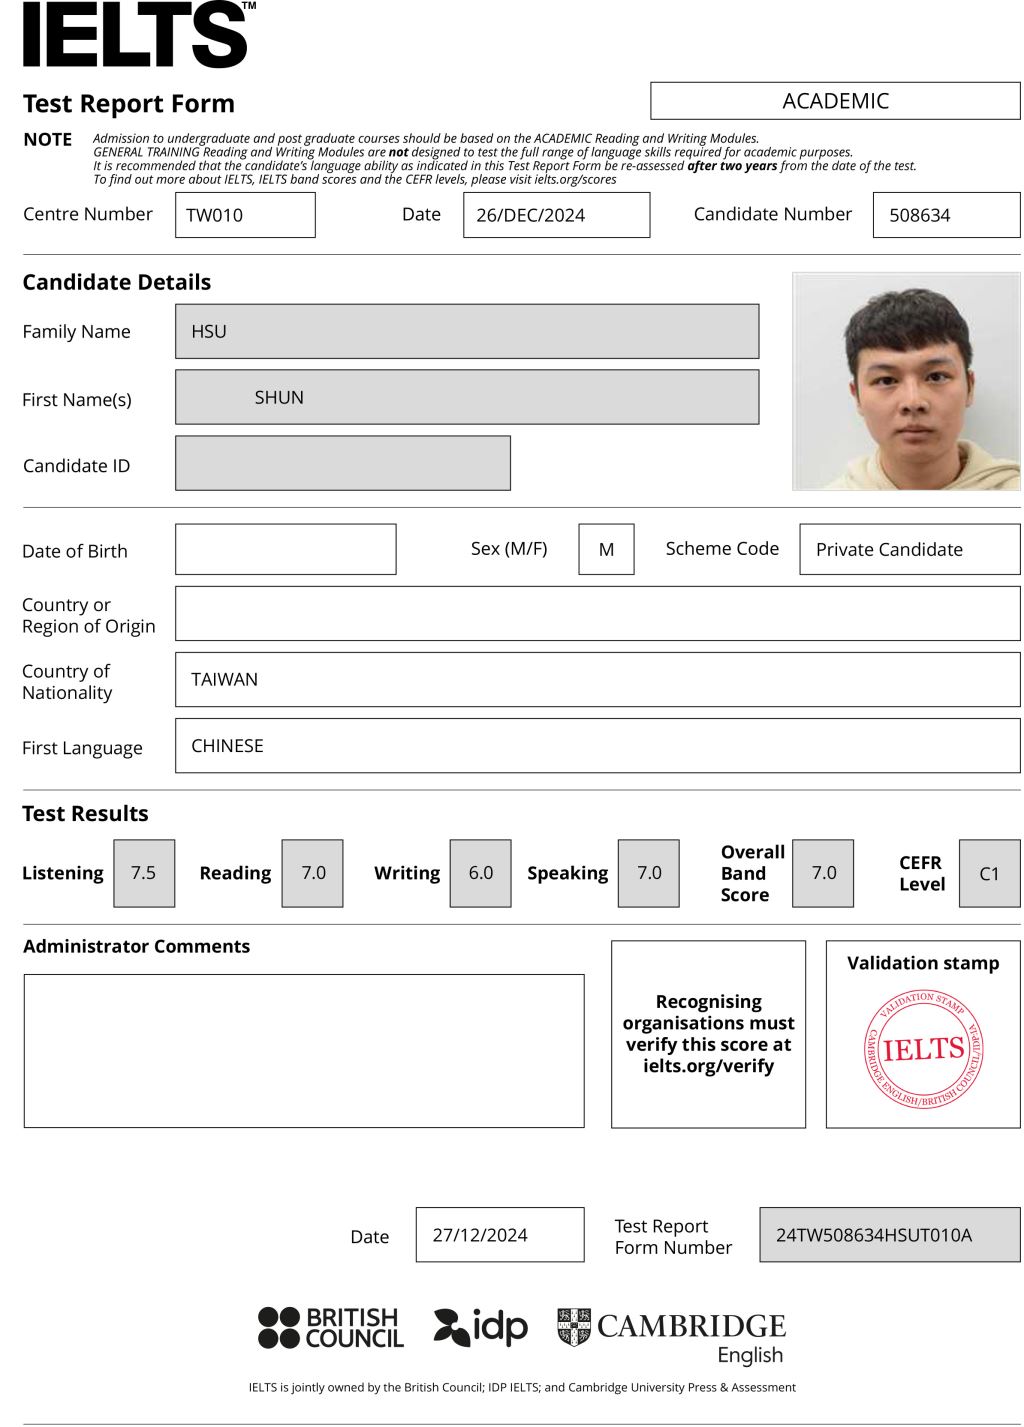Image resolution: width=1024 pixels, height=1427 pixels.
Task: Click the CEFR Level label
Action: pyautogui.click(x=921, y=873)
